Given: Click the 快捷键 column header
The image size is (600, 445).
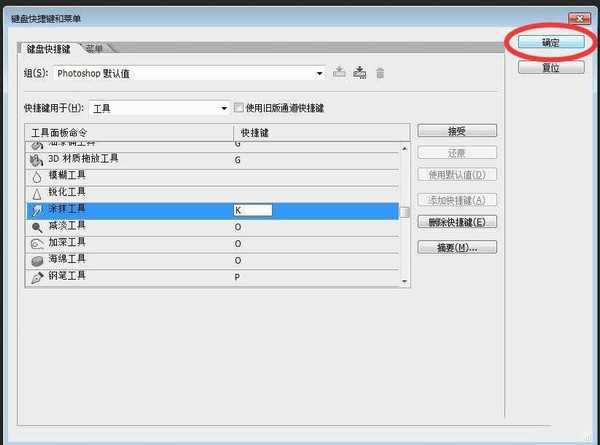Looking at the screenshot, I should [321, 133].
